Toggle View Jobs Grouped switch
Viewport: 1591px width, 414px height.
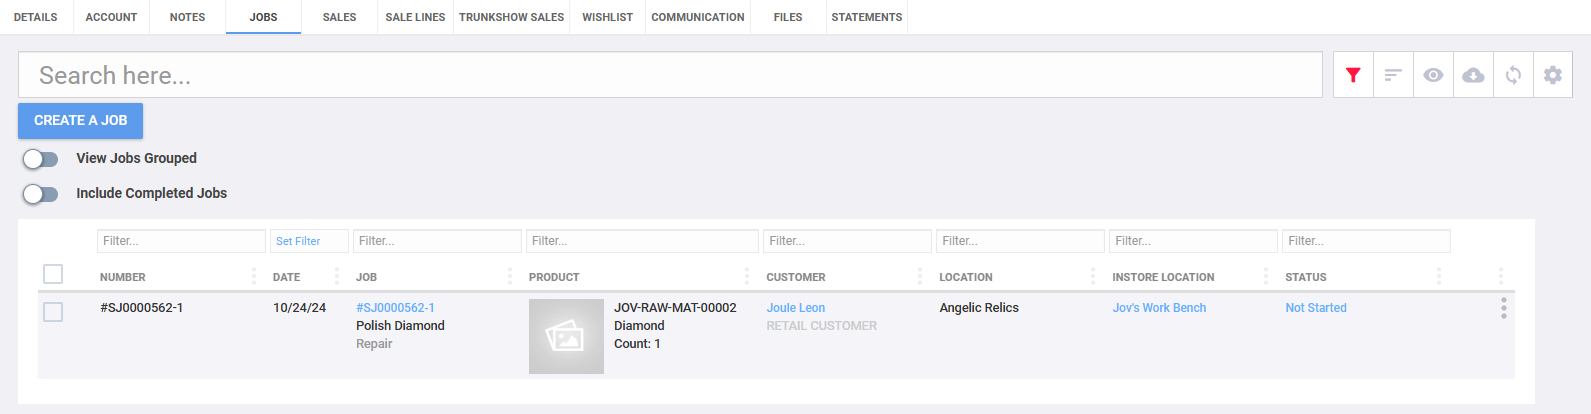click(41, 159)
